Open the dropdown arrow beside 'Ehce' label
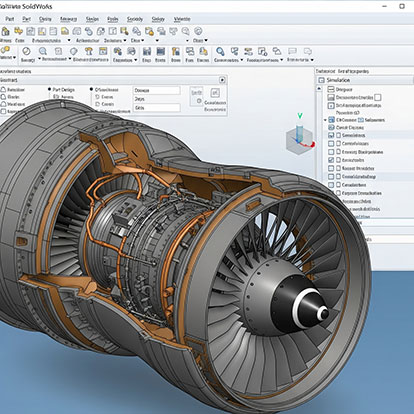 (x=143, y=40)
